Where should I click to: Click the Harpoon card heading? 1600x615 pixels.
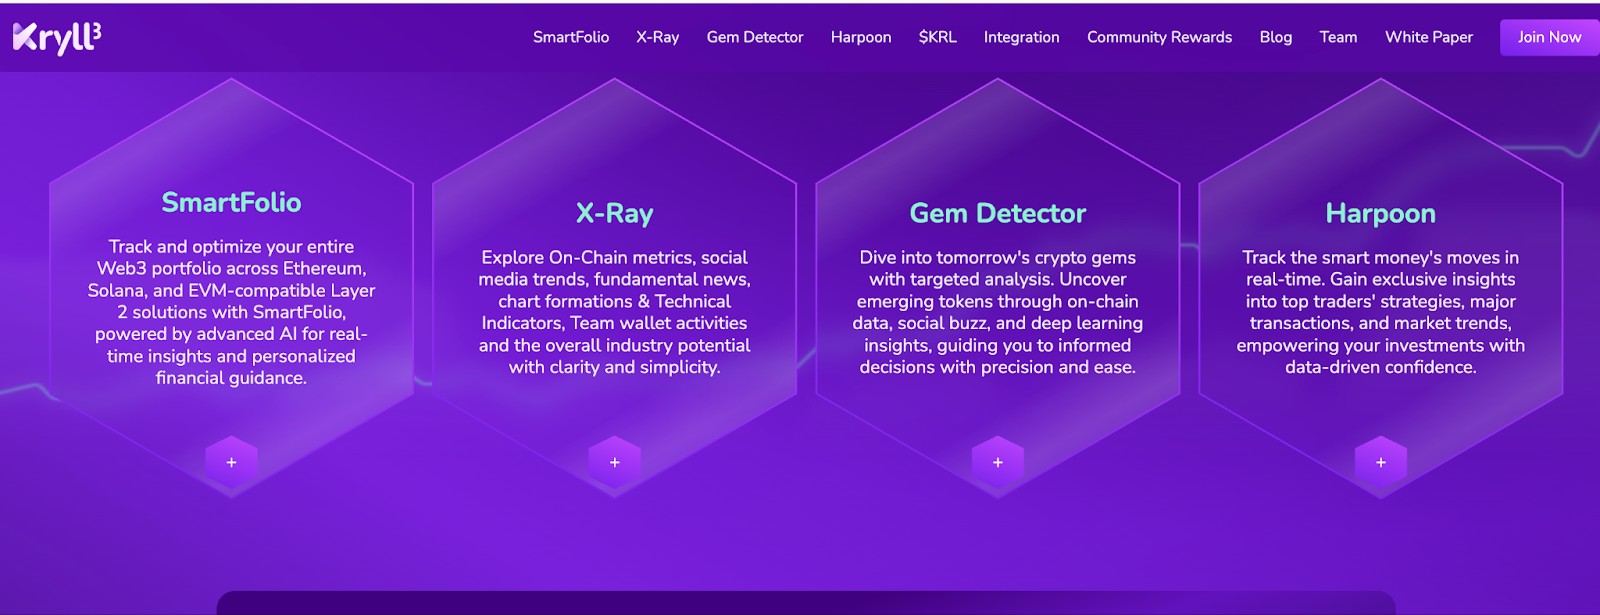[1381, 214]
